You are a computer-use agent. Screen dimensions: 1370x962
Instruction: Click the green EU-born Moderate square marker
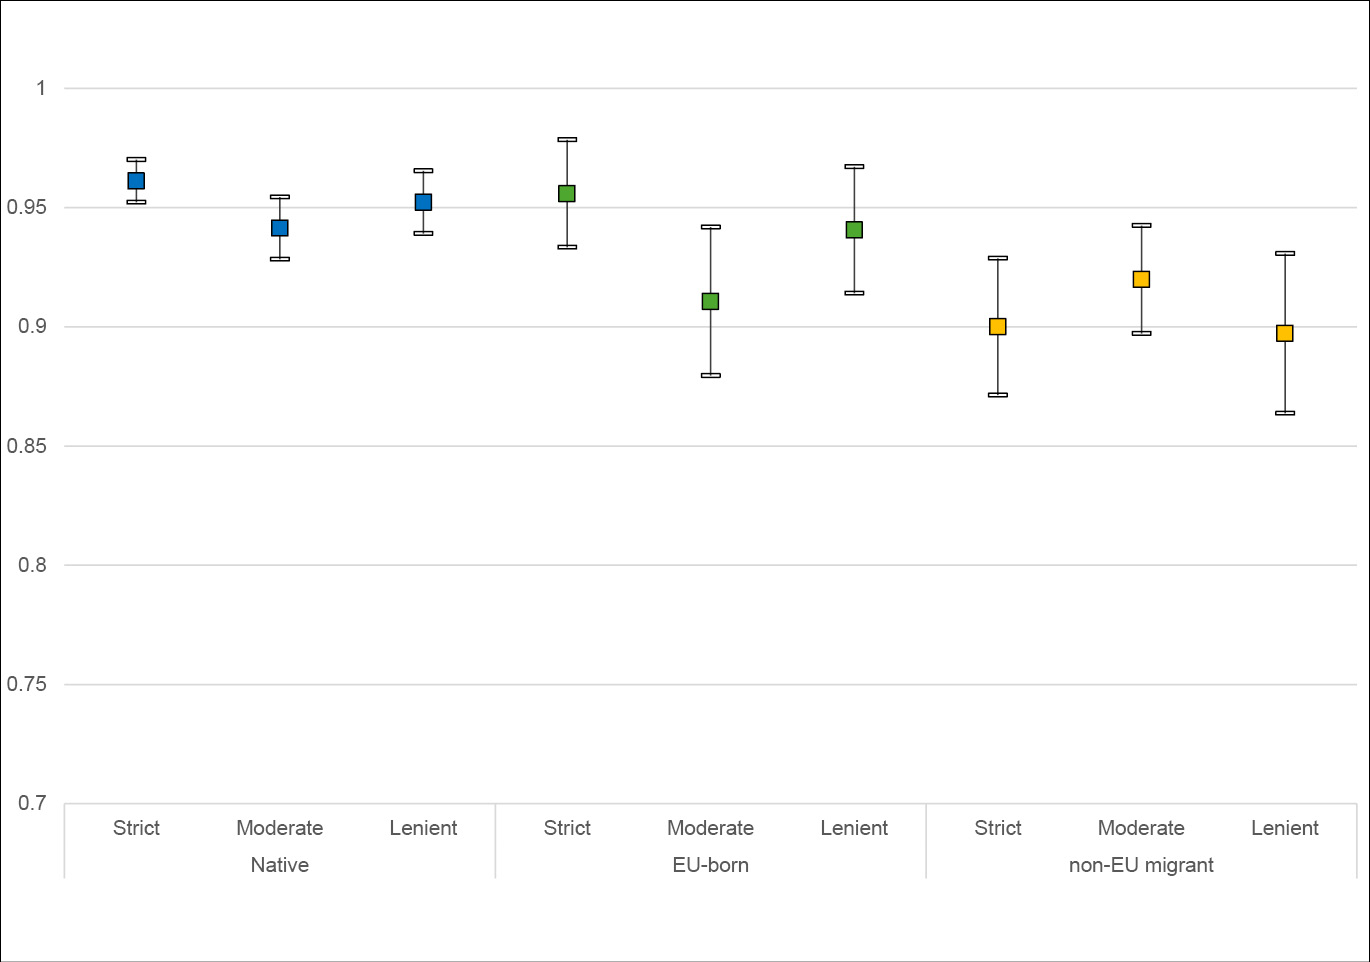pyautogui.click(x=711, y=301)
